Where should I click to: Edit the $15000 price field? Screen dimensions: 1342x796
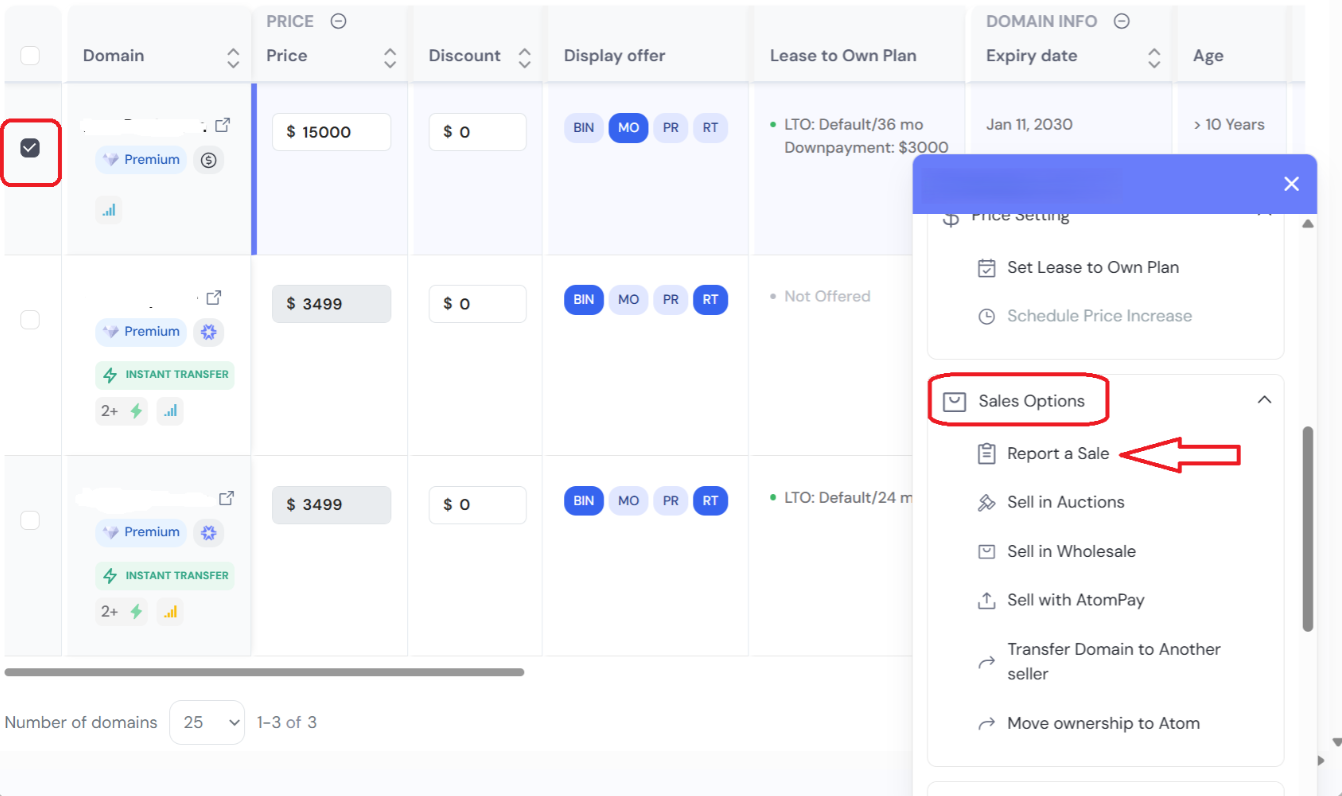[x=332, y=132]
